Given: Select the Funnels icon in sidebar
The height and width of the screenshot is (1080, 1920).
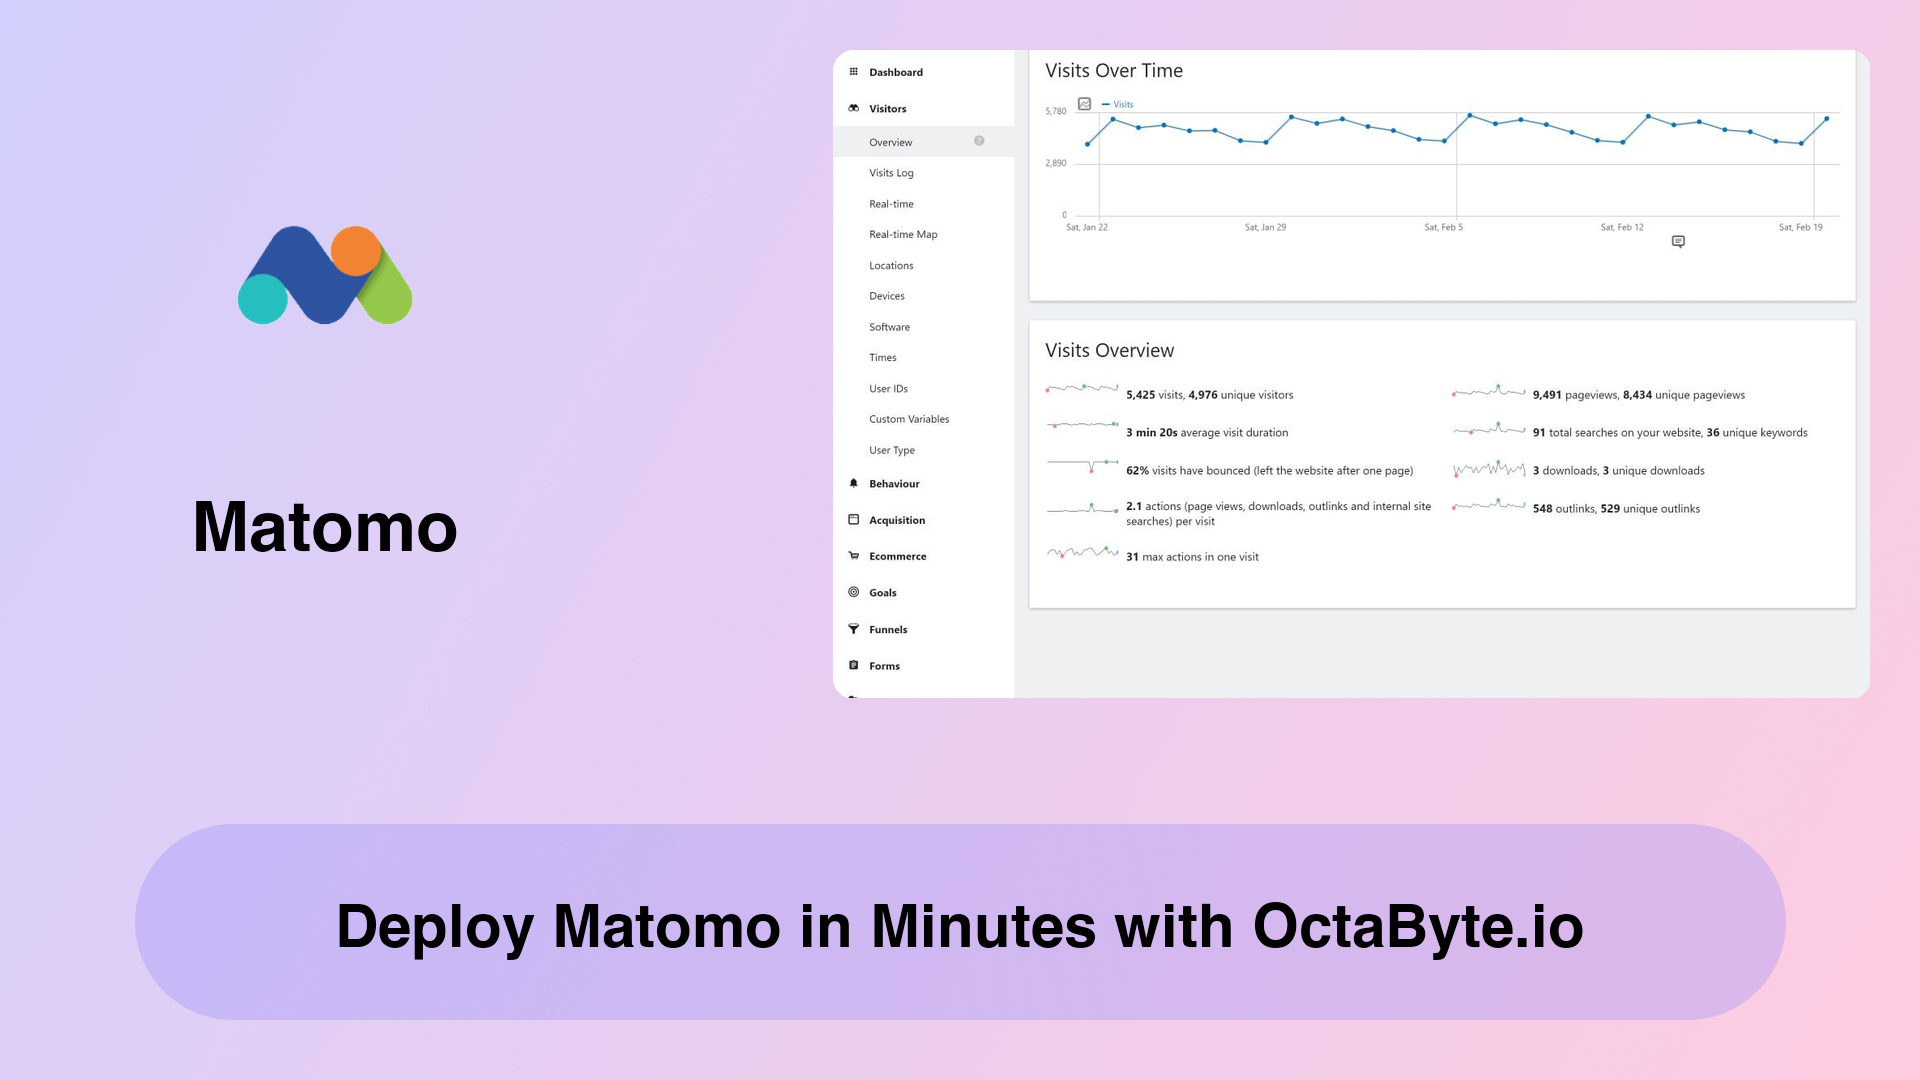Looking at the screenshot, I should tap(853, 628).
